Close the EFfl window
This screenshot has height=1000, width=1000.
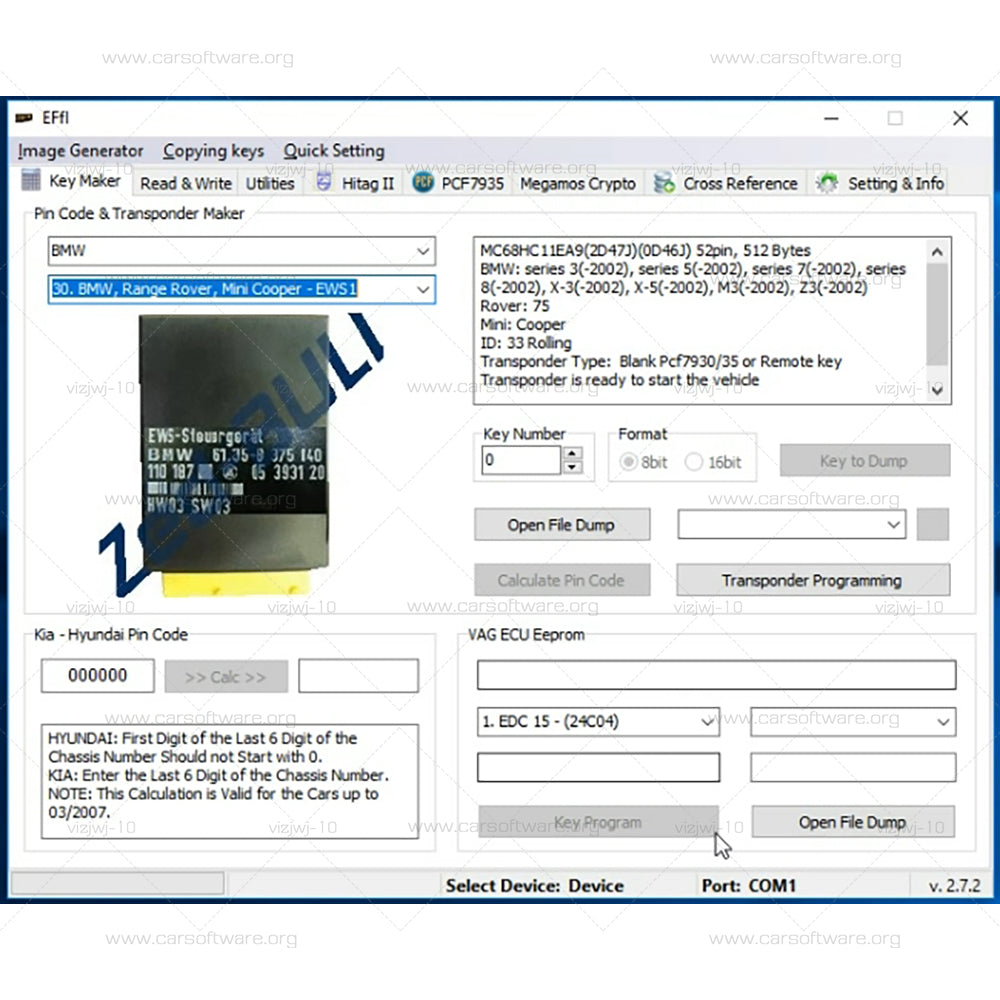tap(960, 118)
